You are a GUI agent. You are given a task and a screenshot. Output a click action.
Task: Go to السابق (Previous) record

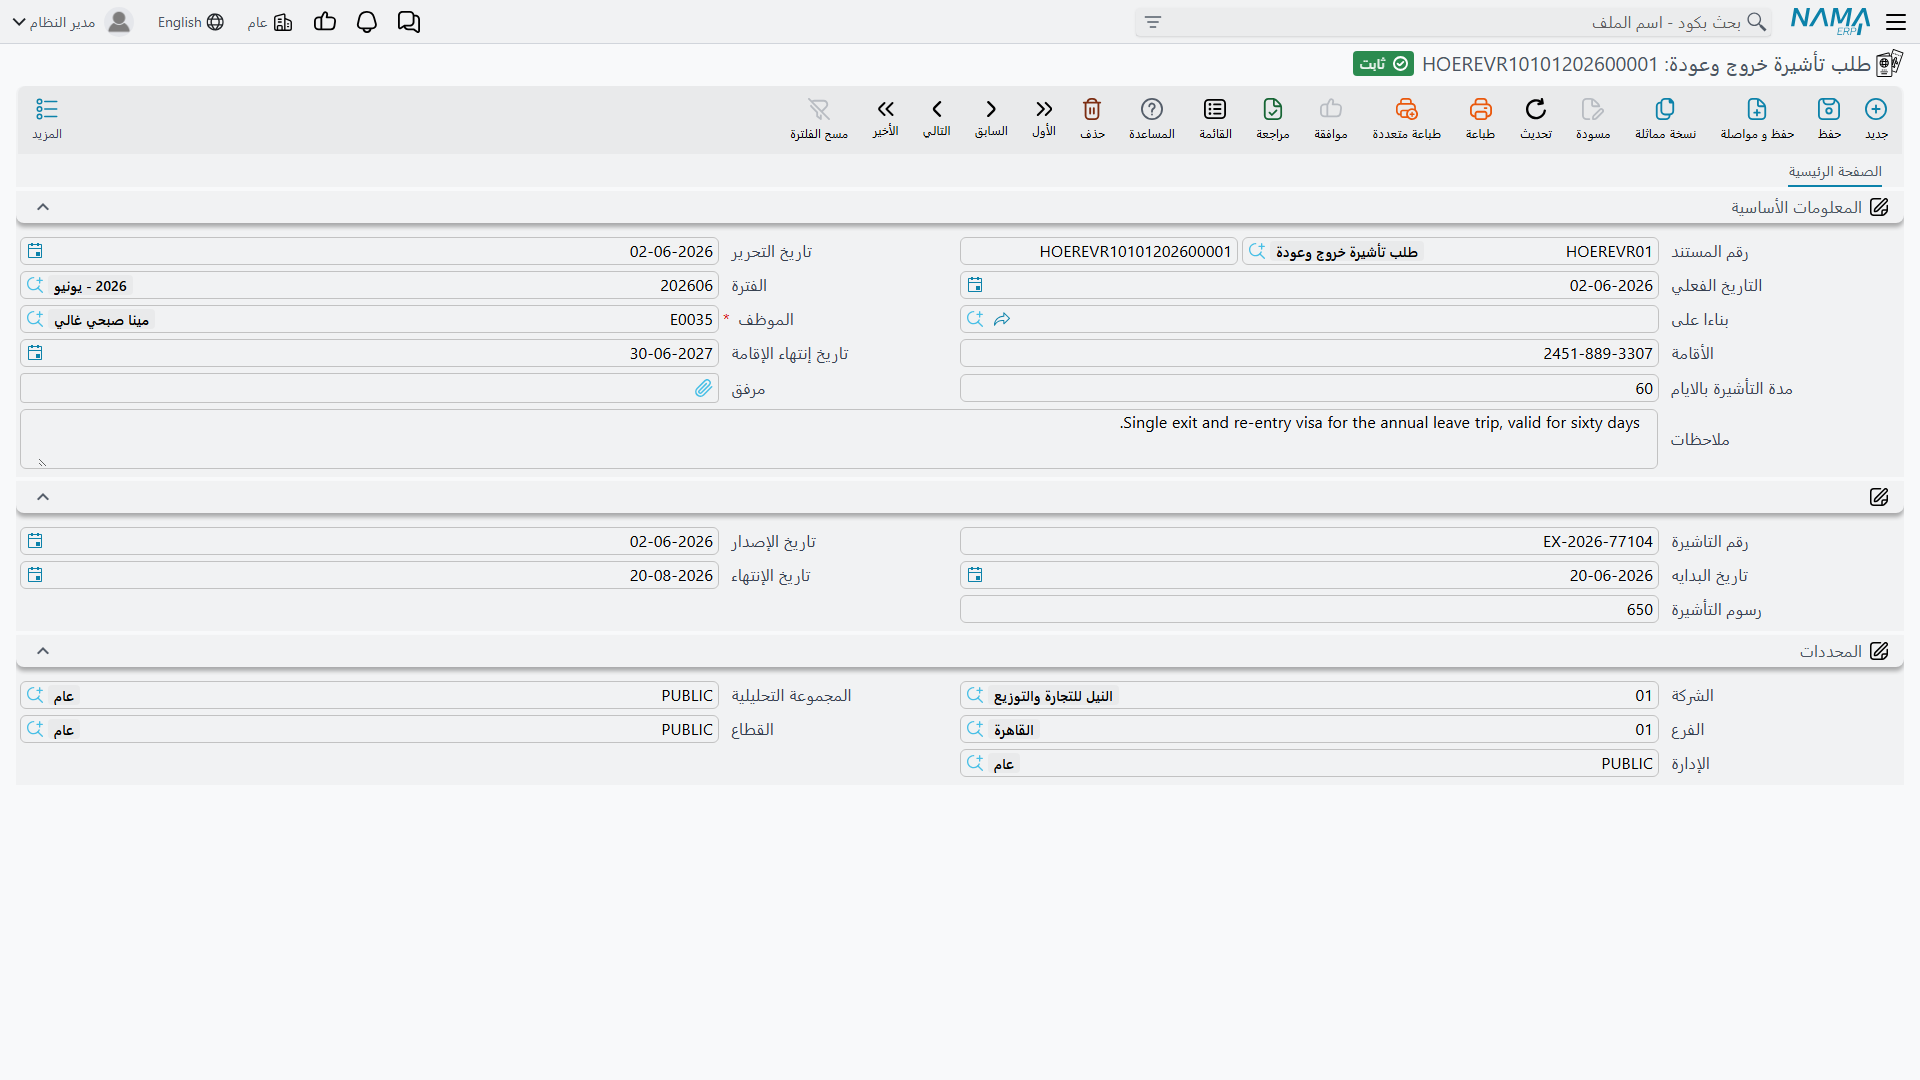991,117
